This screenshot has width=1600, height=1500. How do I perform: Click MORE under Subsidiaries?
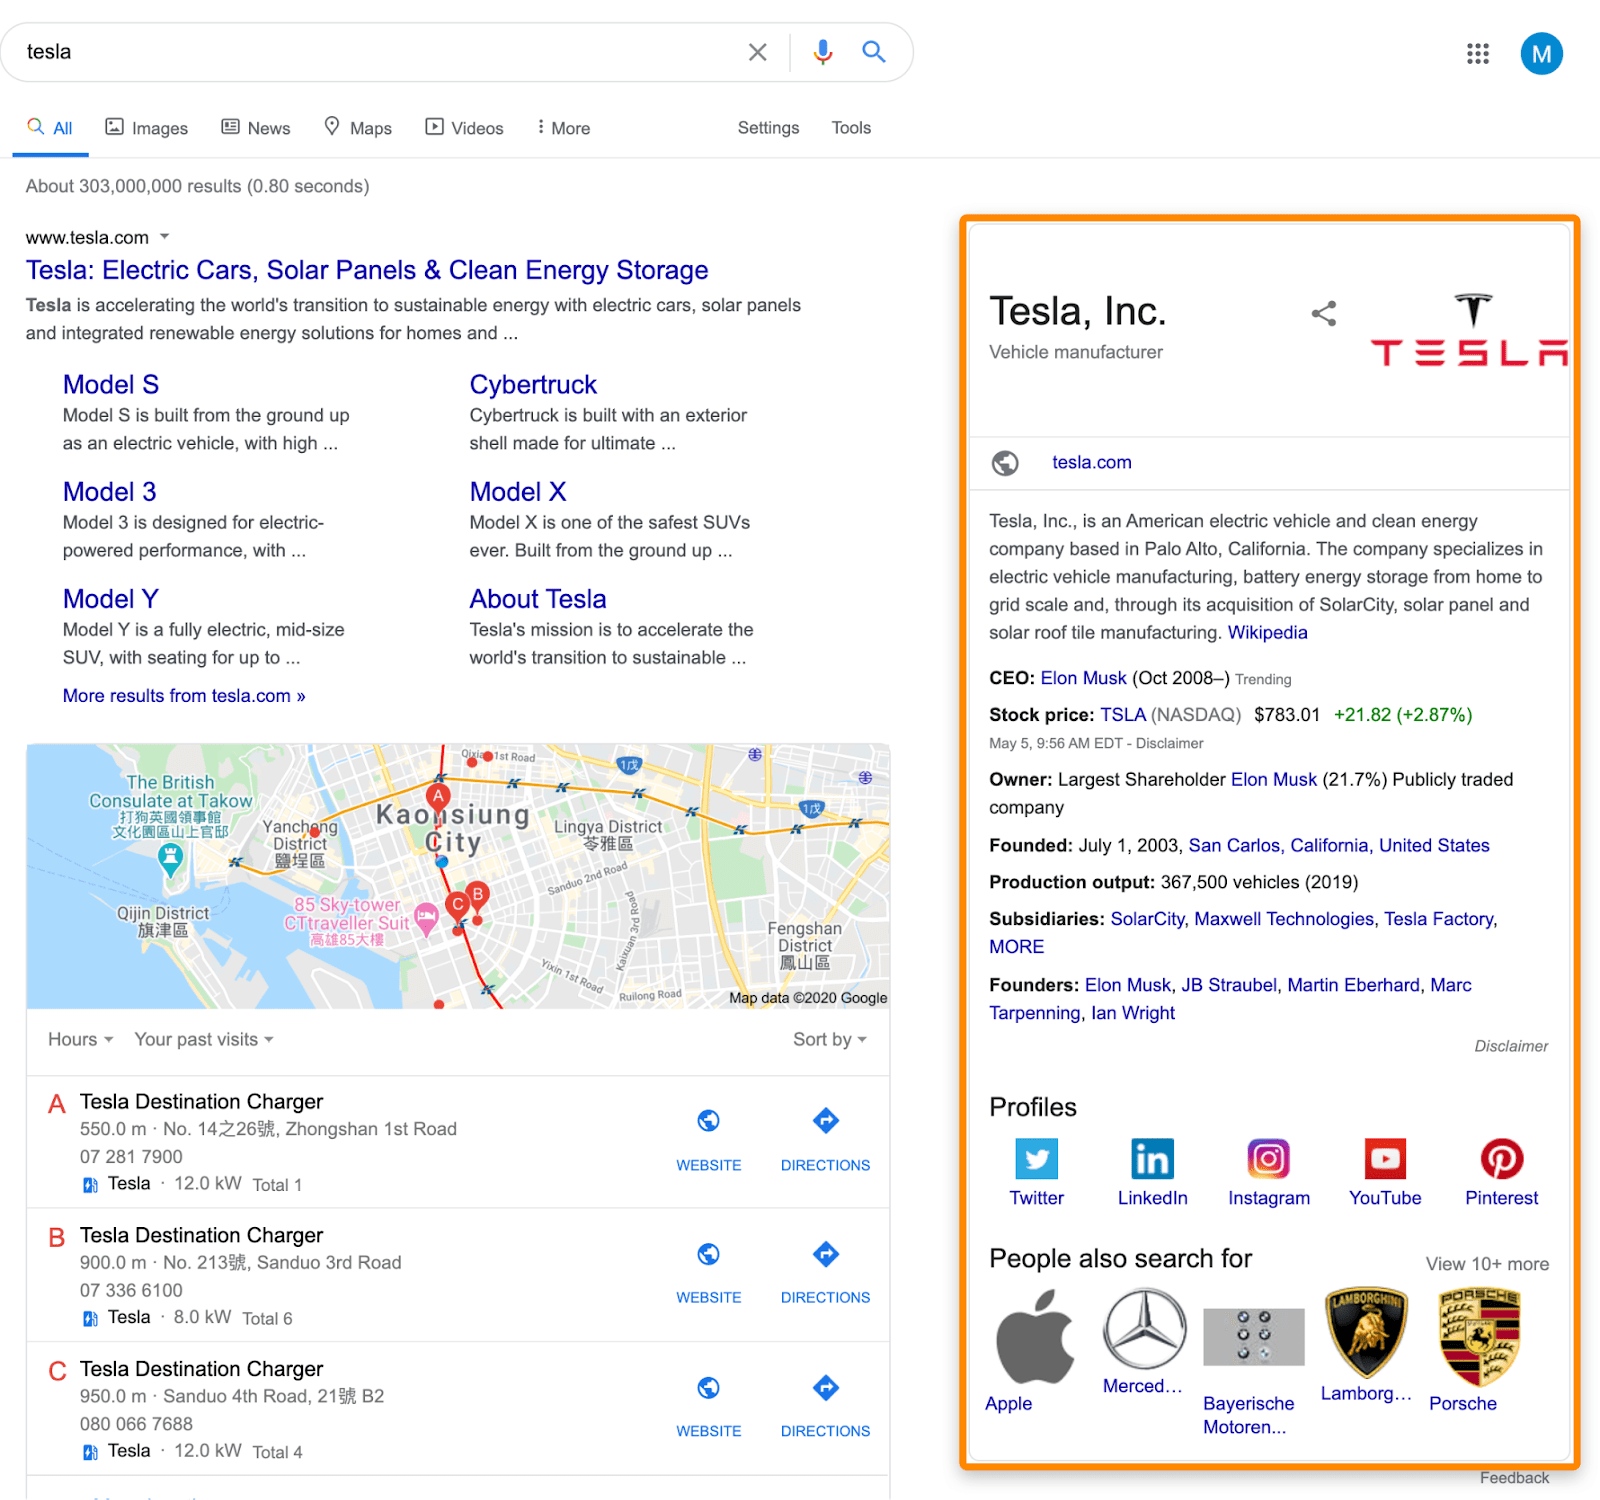click(1016, 947)
